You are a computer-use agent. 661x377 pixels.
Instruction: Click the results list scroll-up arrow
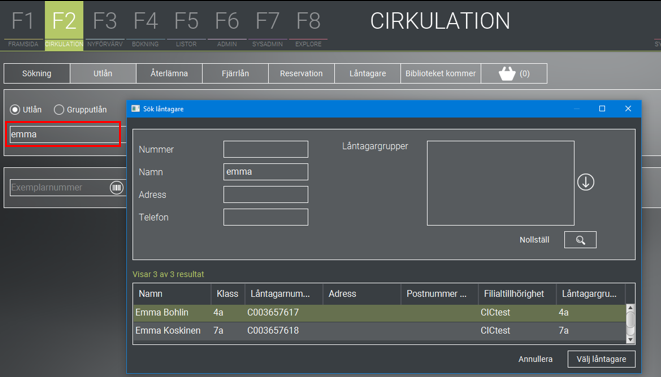point(630,308)
